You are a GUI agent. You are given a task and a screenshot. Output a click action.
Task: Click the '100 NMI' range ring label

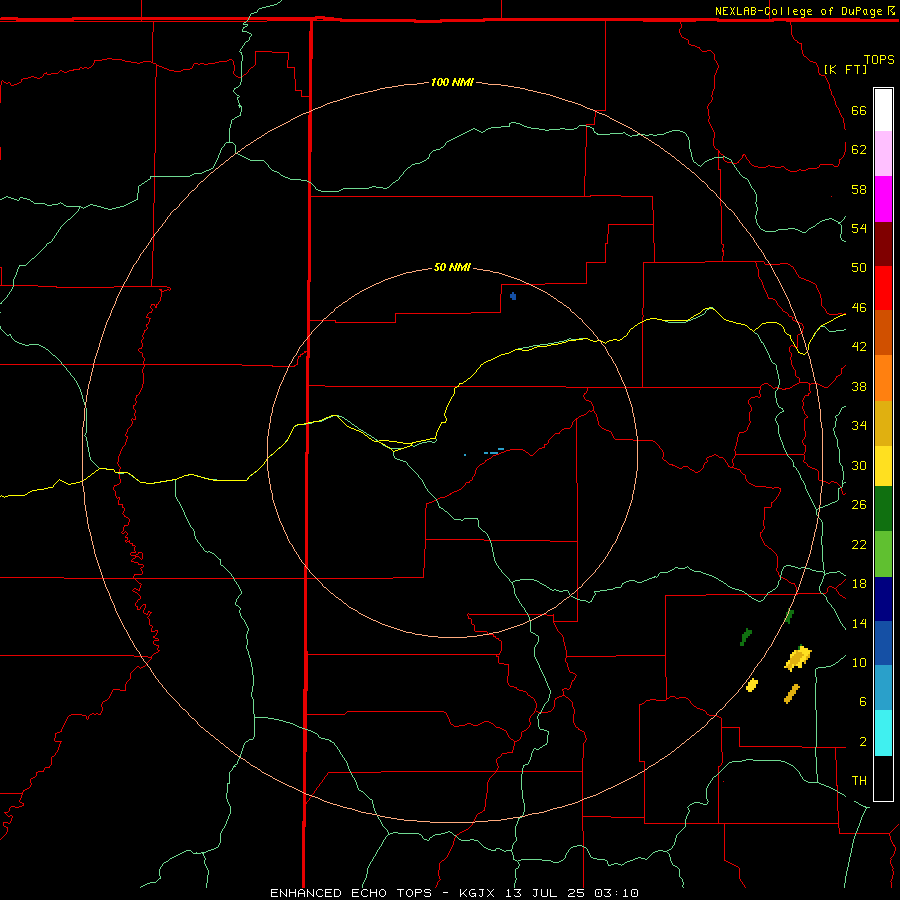pos(452,82)
